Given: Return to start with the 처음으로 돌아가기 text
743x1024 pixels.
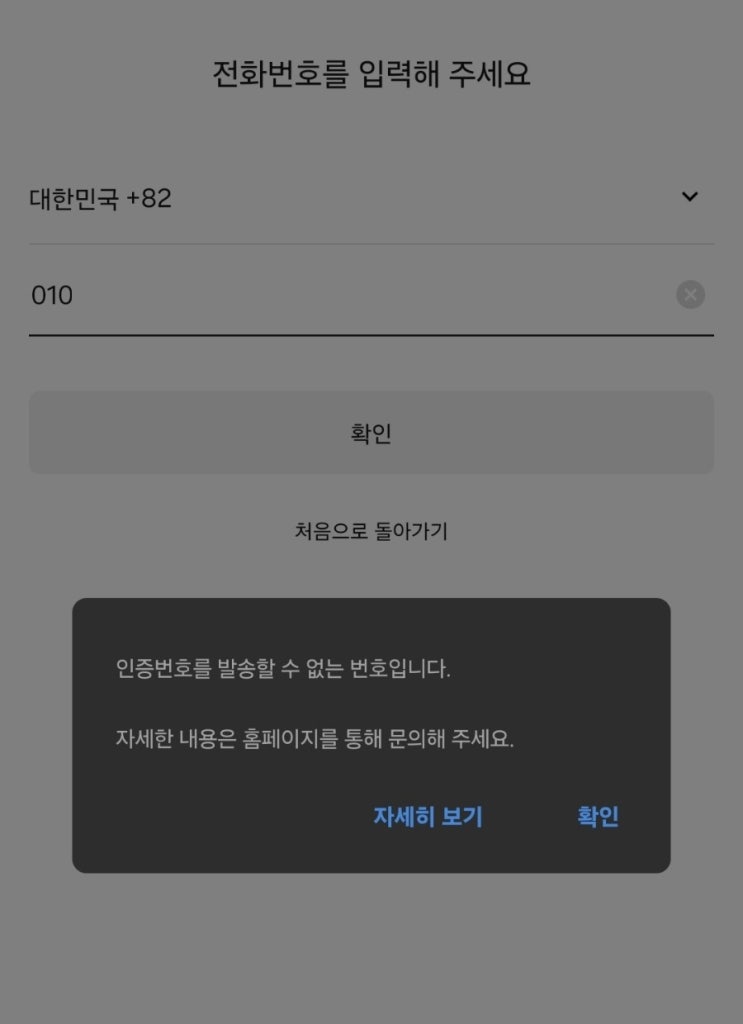Looking at the screenshot, I should coord(371,531).
